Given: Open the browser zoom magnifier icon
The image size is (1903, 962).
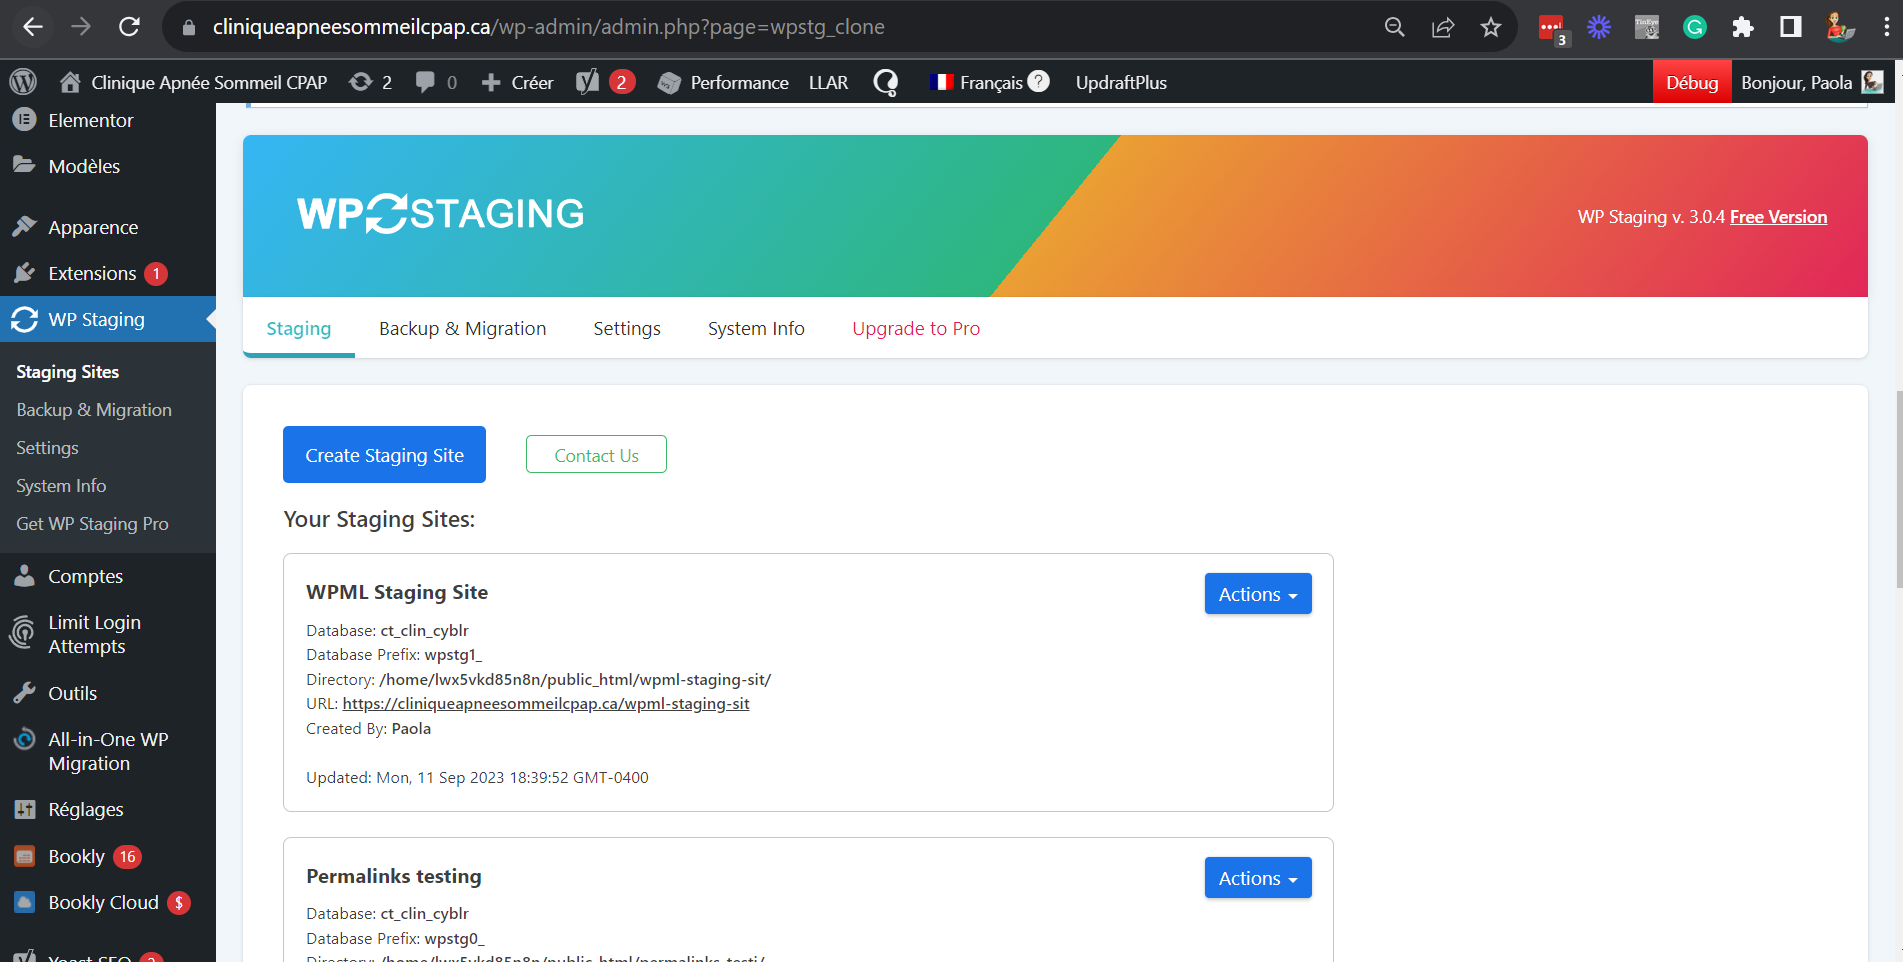Looking at the screenshot, I should pyautogui.click(x=1394, y=27).
